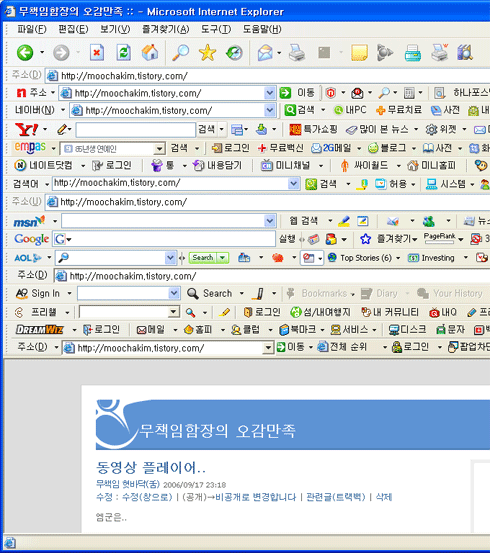Image resolution: width=490 pixels, height=553 pixels.
Task: Stop page loading with red X icon
Action: [x=96, y=53]
